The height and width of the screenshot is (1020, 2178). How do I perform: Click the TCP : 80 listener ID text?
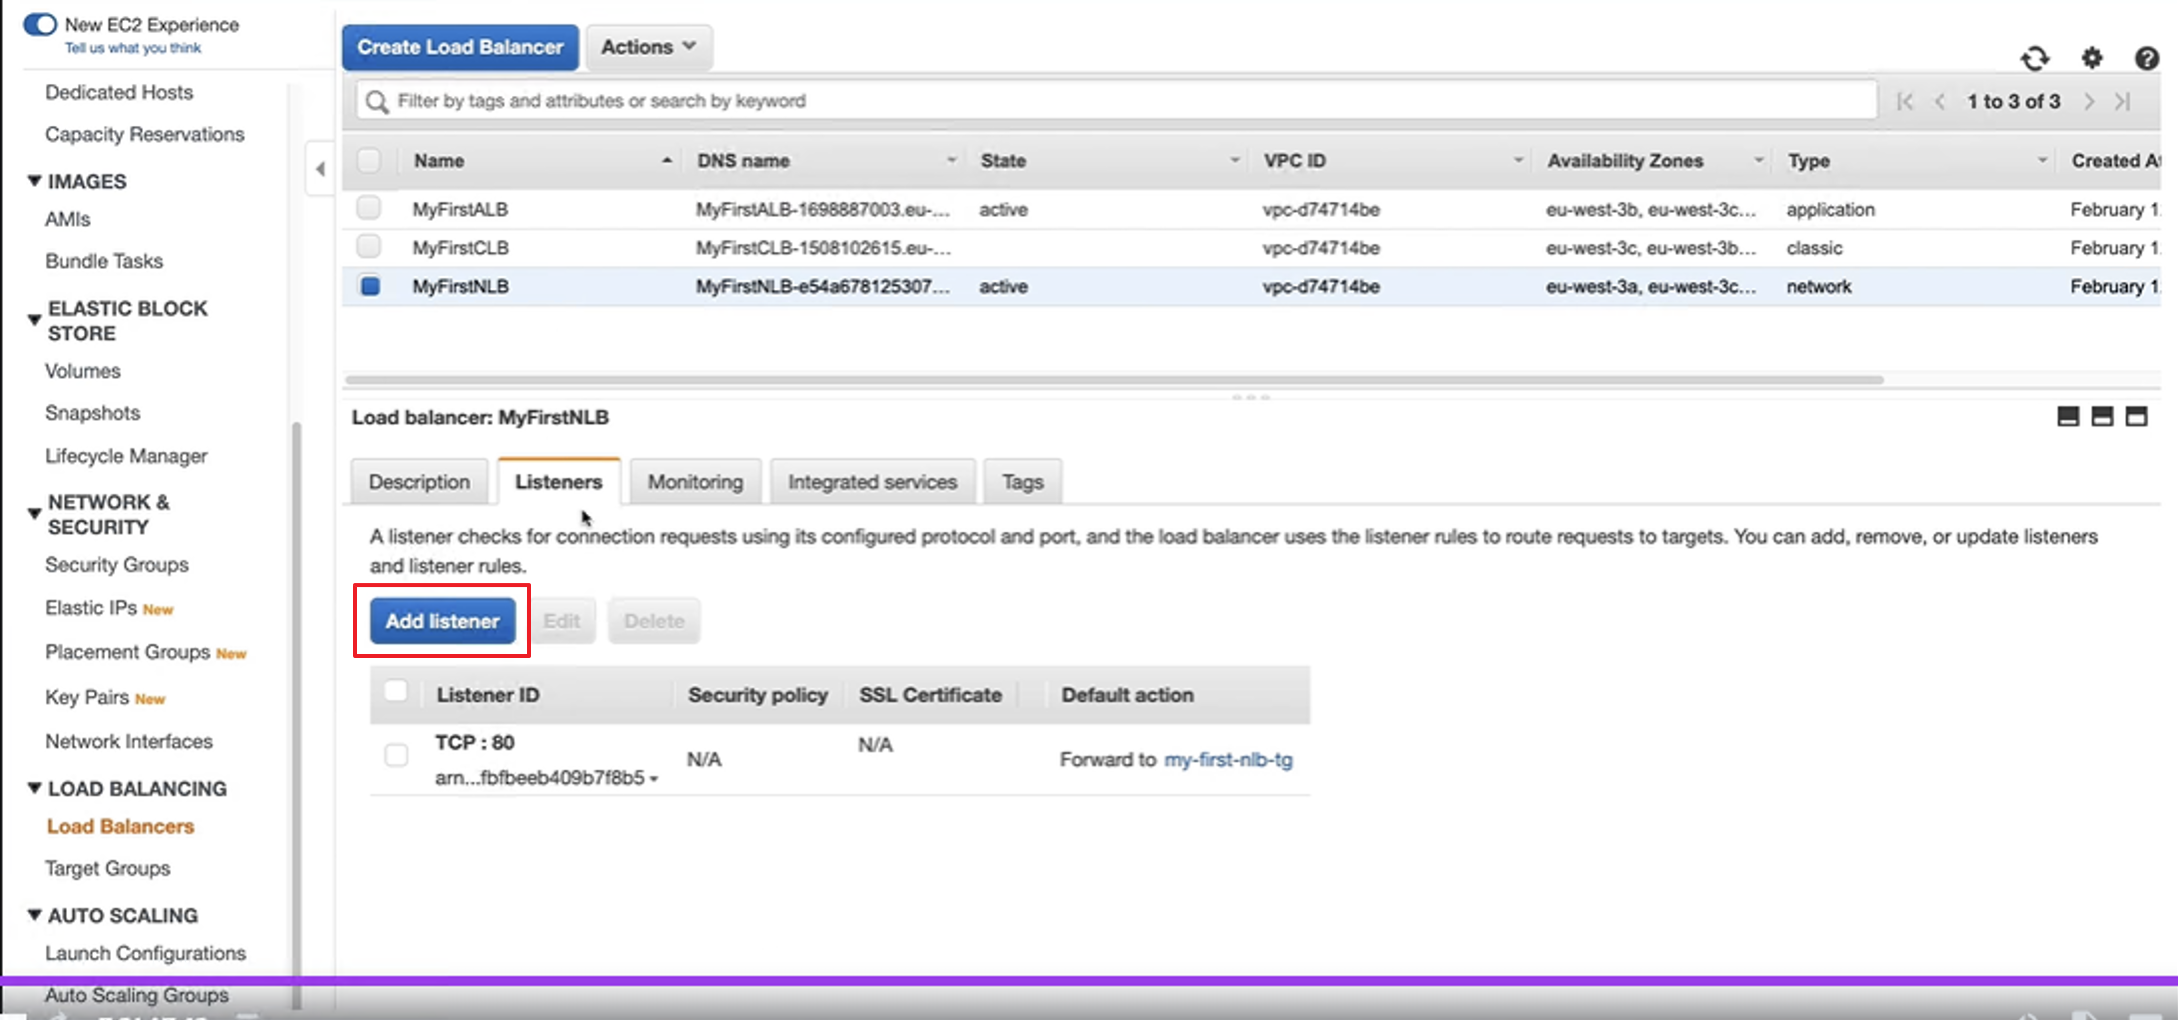click(474, 742)
